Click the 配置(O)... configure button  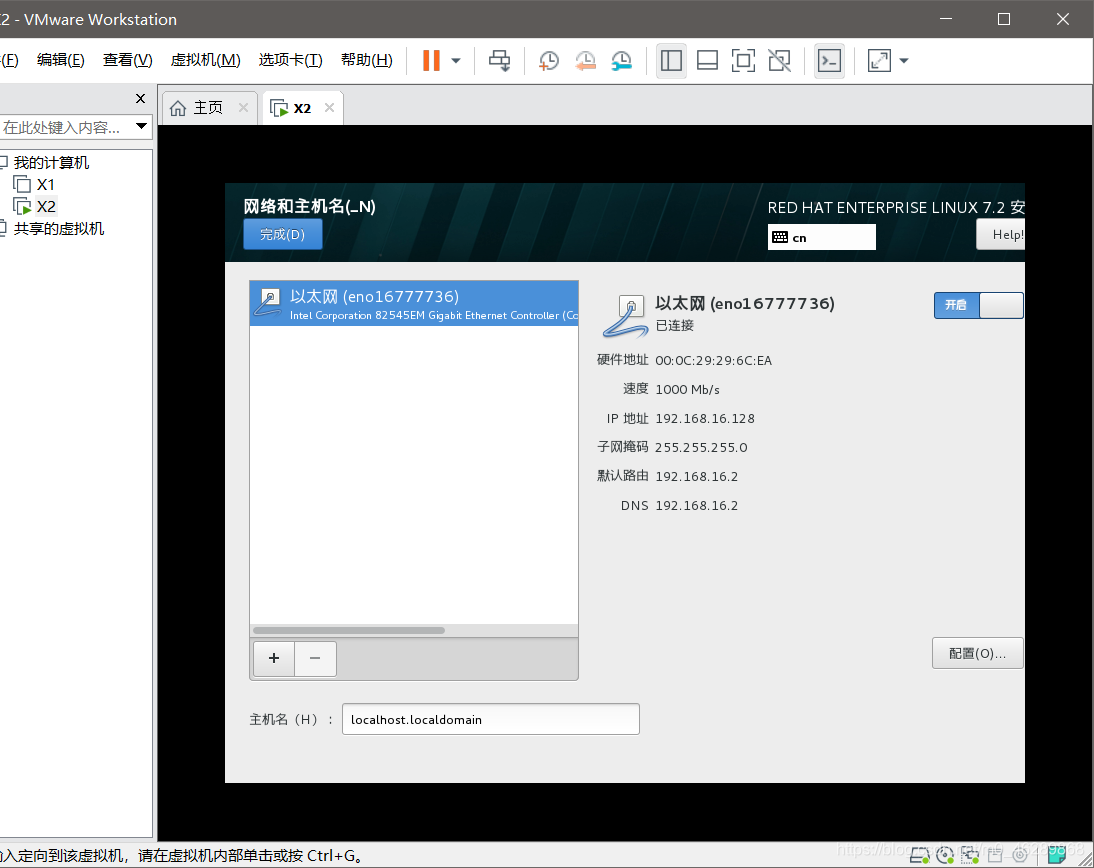pos(977,653)
